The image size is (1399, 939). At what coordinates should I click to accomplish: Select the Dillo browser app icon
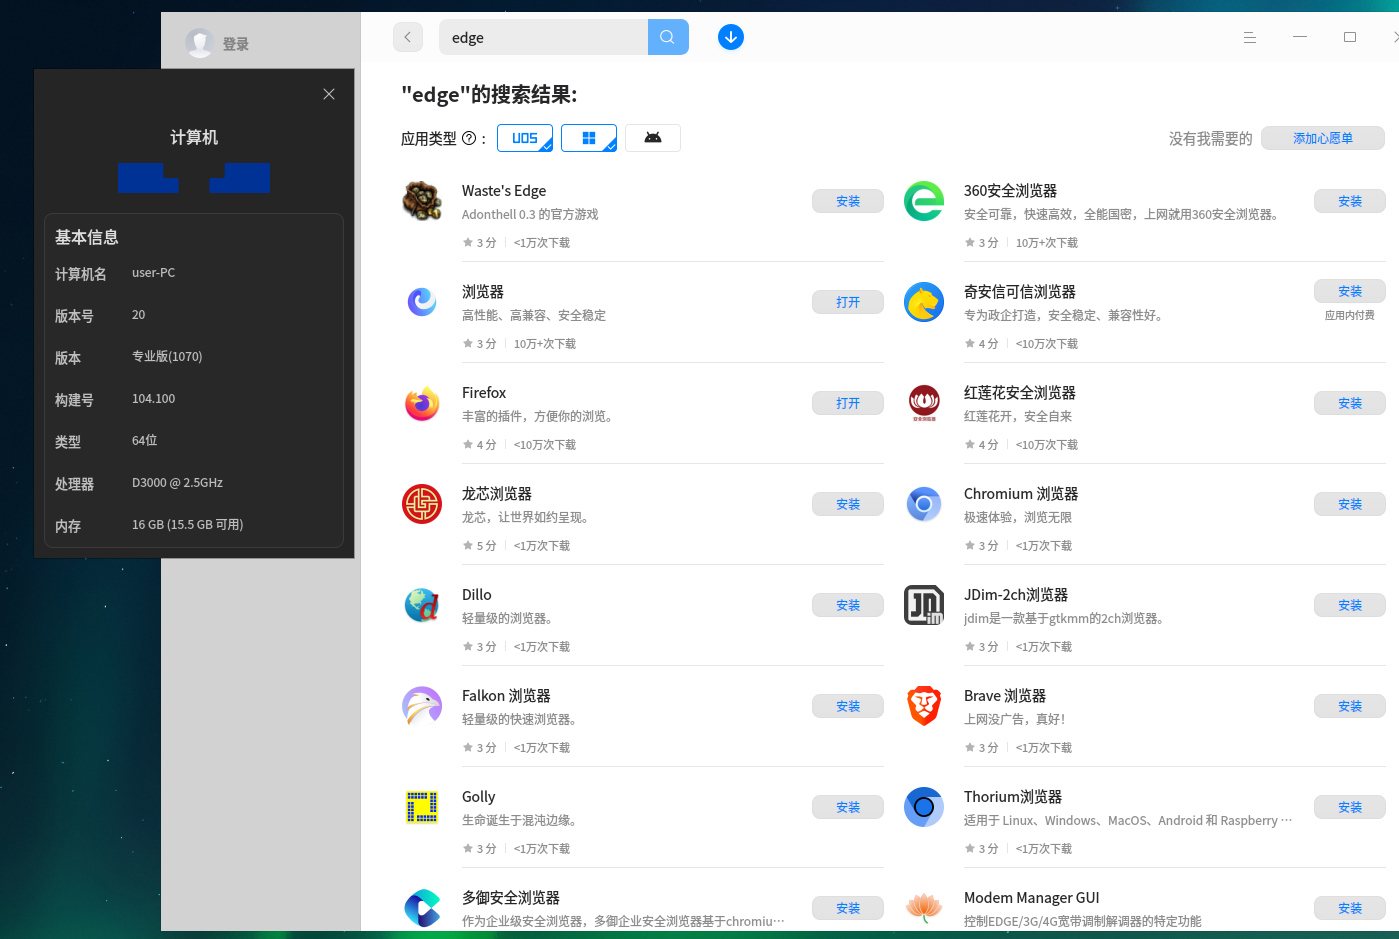point(422,605)
